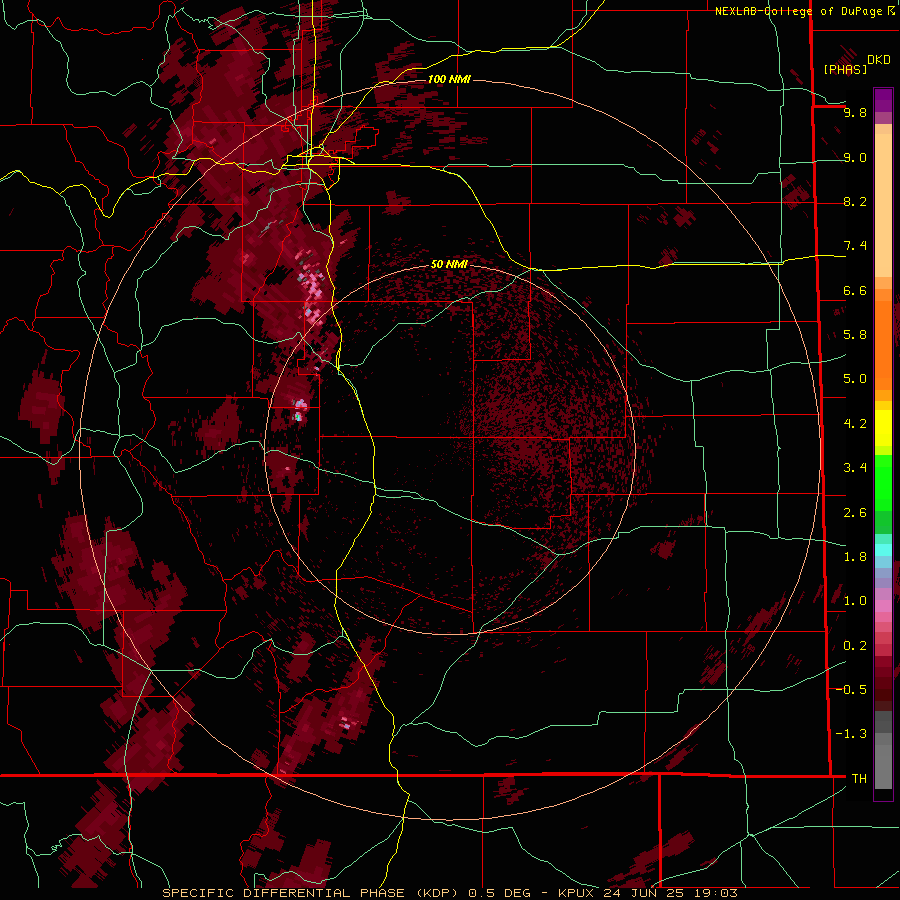Click the 5.0 legend value
Image resolution: width=900 pixels, height=900 pixels.
pyautogui.click(x=855, y=379)
